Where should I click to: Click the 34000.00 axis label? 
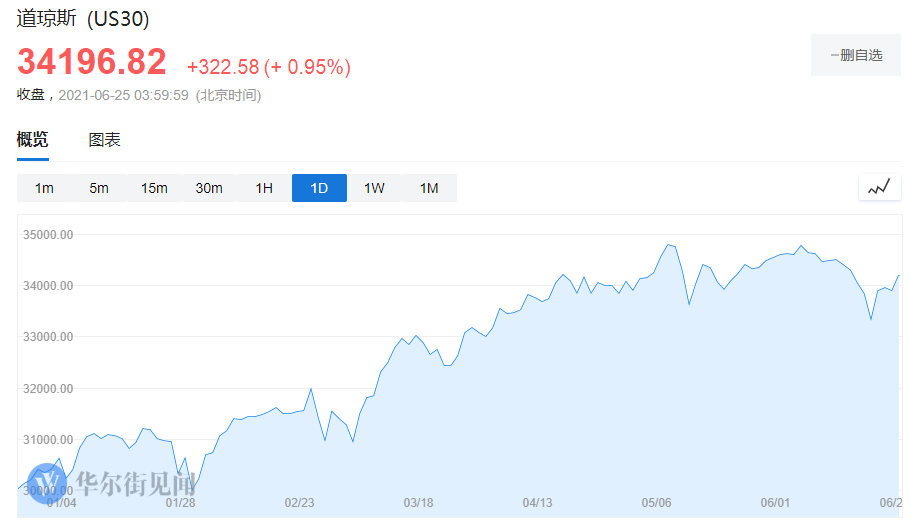48,286
